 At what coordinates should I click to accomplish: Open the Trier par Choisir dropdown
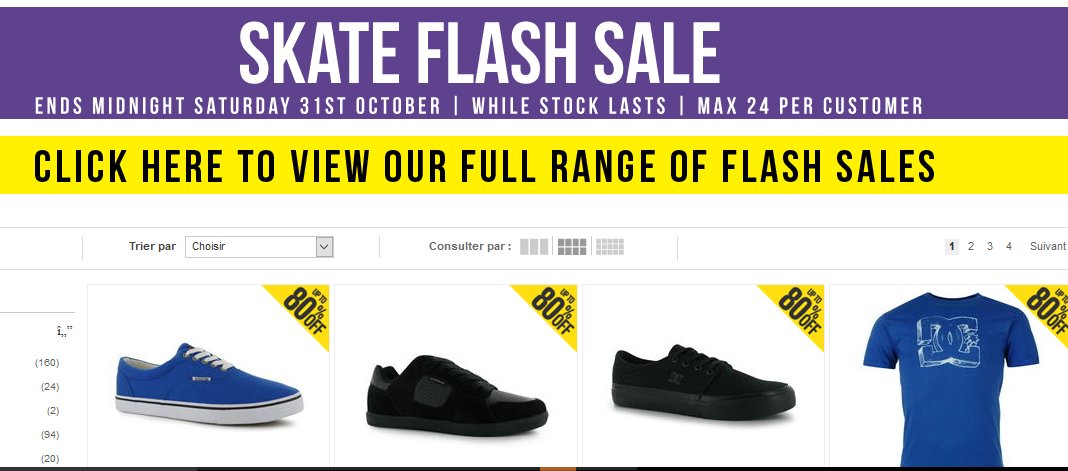250,247
